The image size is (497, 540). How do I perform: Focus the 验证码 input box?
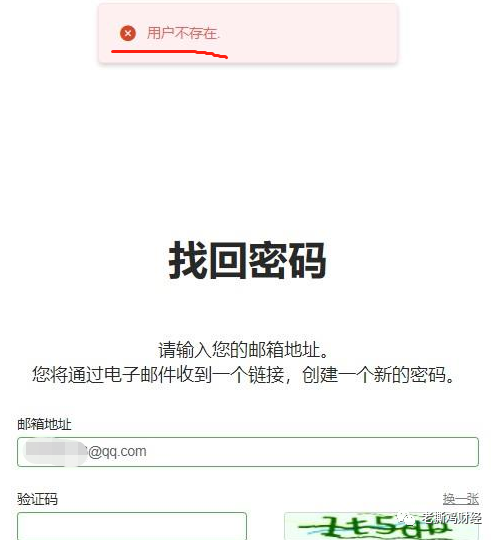(132, 526)
